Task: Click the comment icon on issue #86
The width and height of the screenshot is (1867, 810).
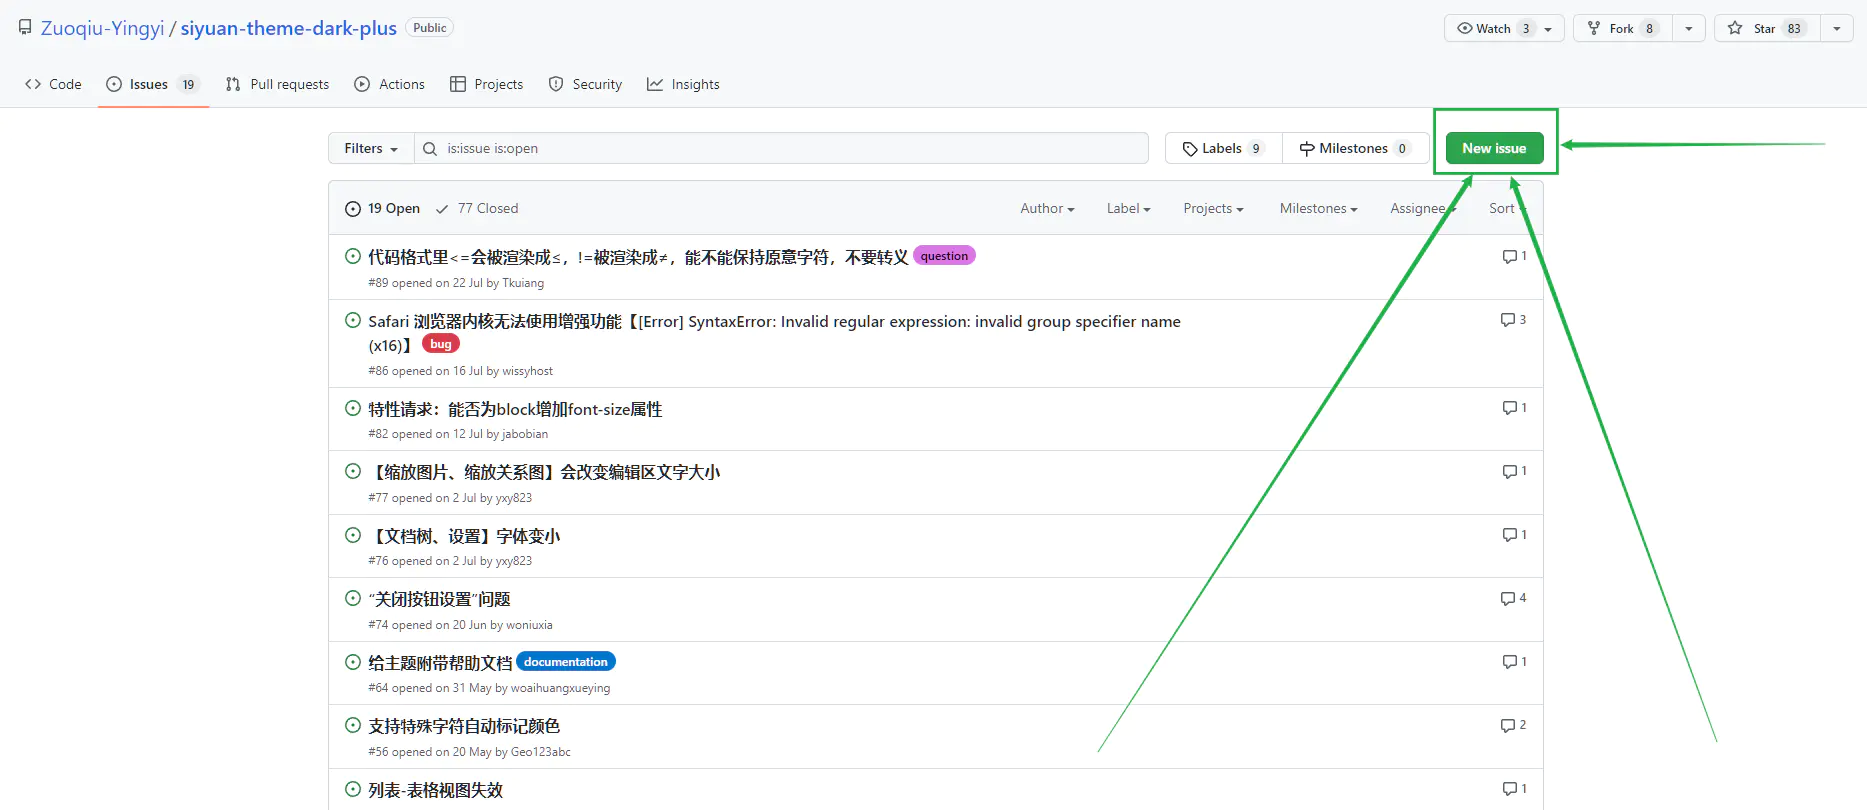Action: pyautogui.click(x=1507, y=320)
